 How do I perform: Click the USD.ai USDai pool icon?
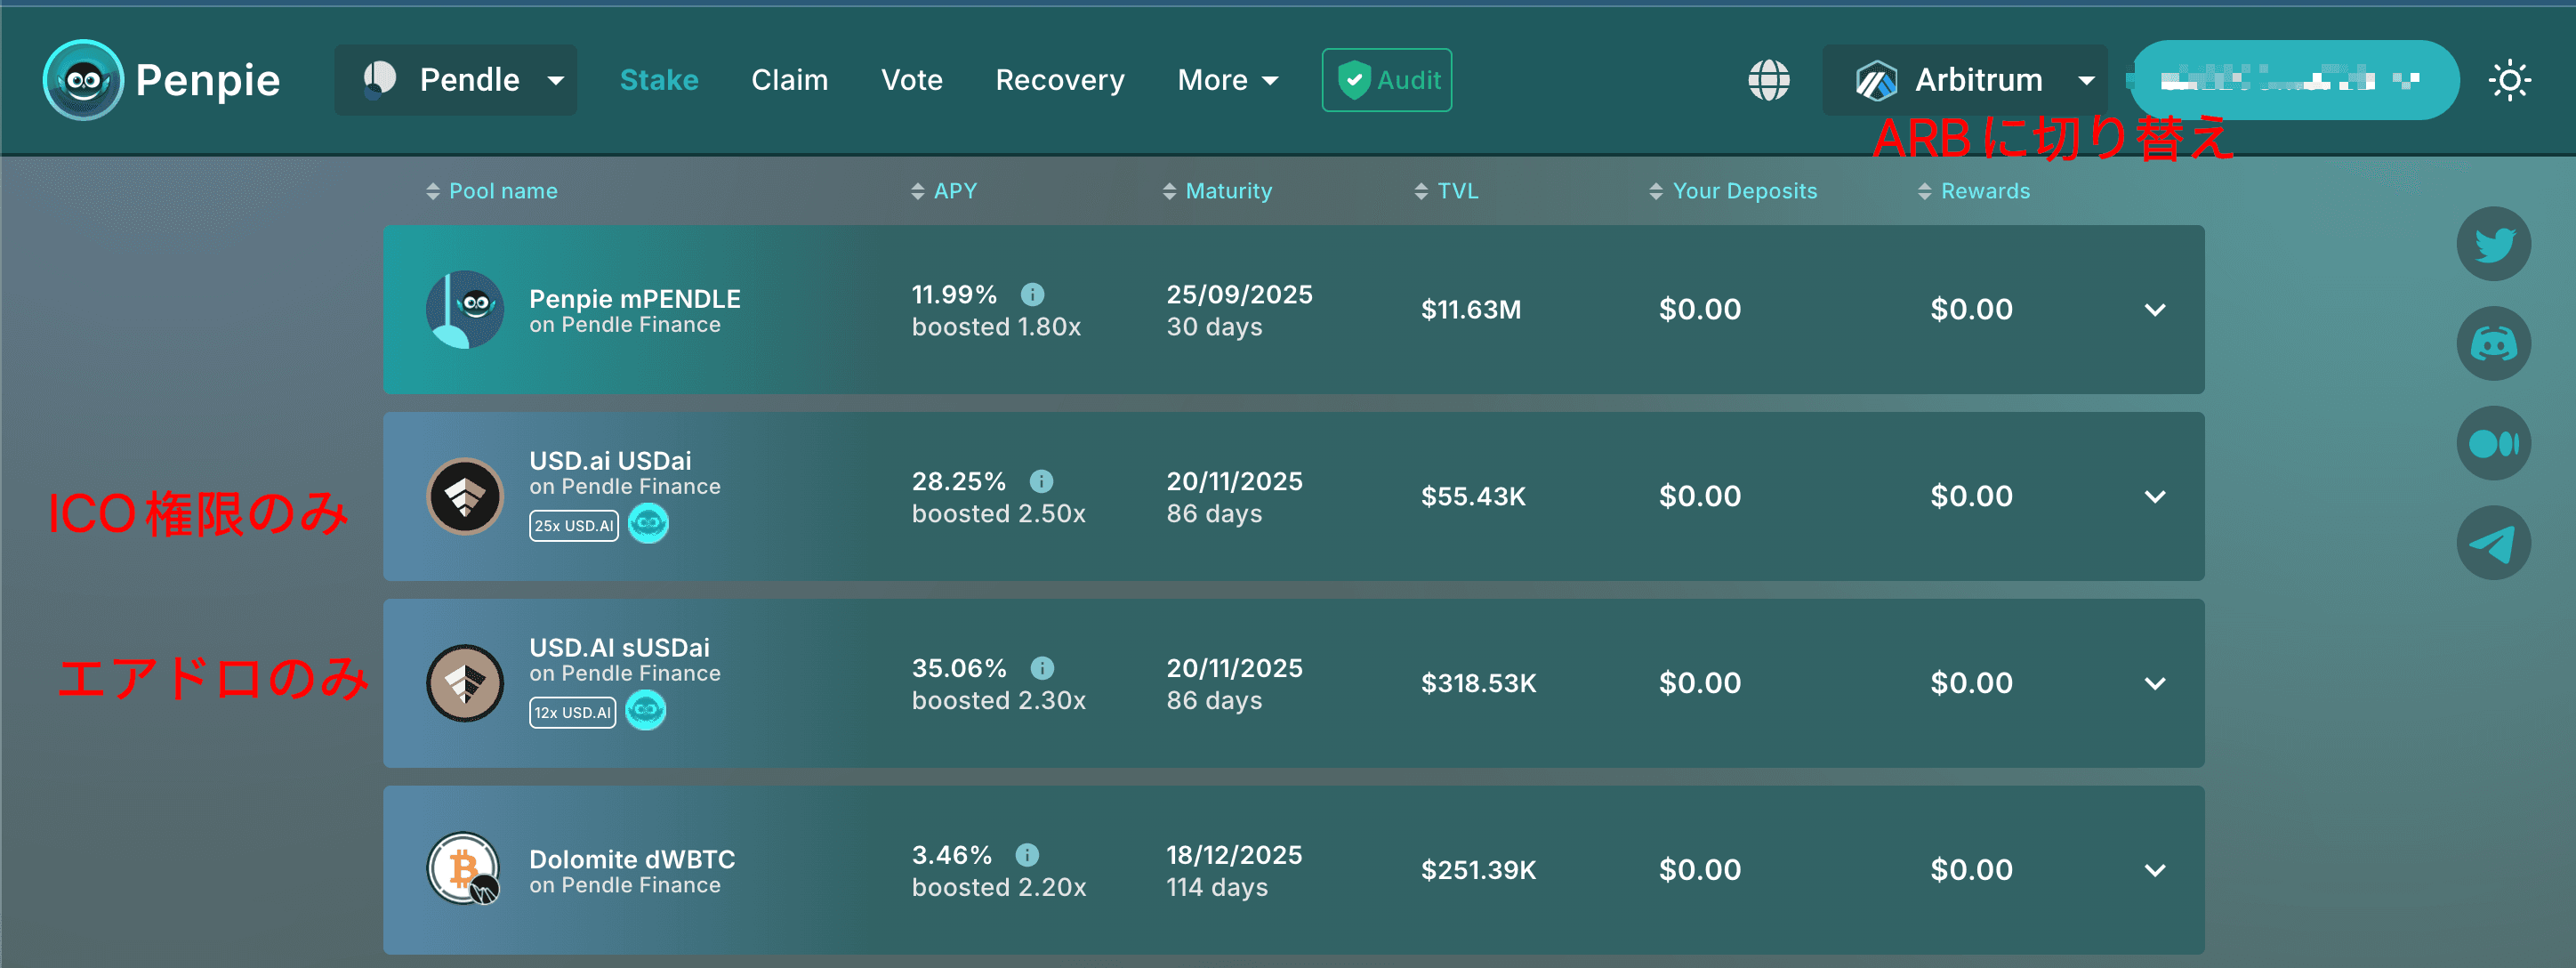(x=464, y=497)
